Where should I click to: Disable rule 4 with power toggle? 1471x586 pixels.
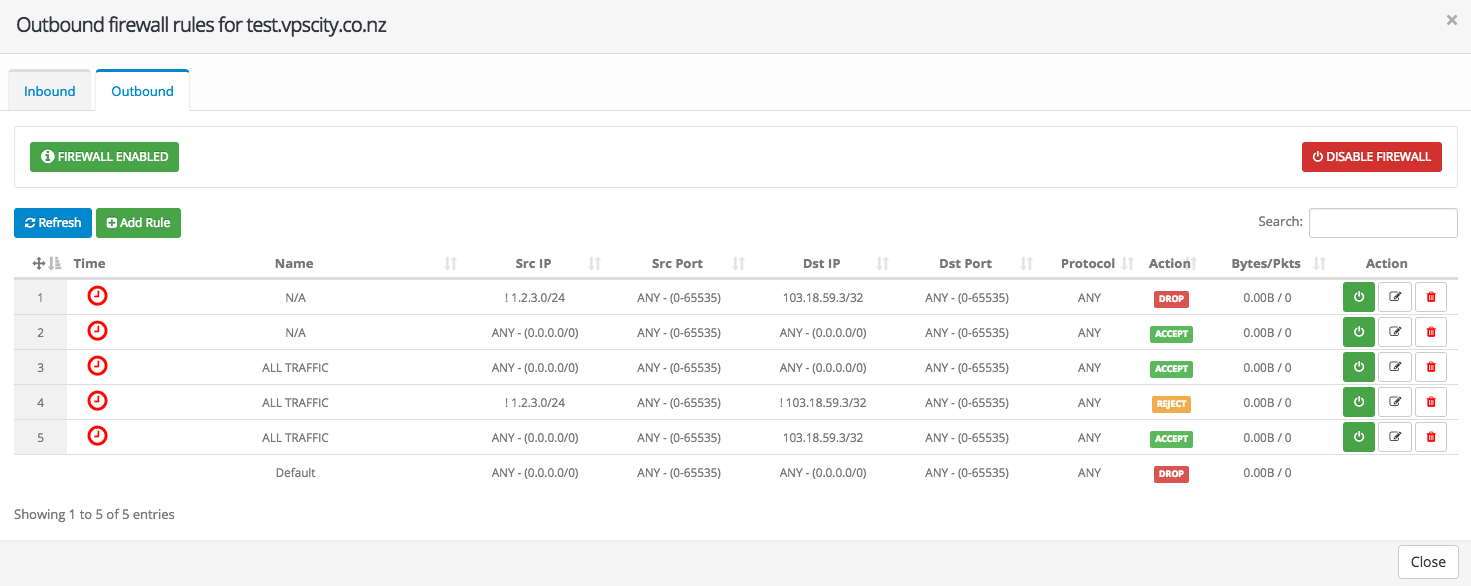tap(1358, 402)
